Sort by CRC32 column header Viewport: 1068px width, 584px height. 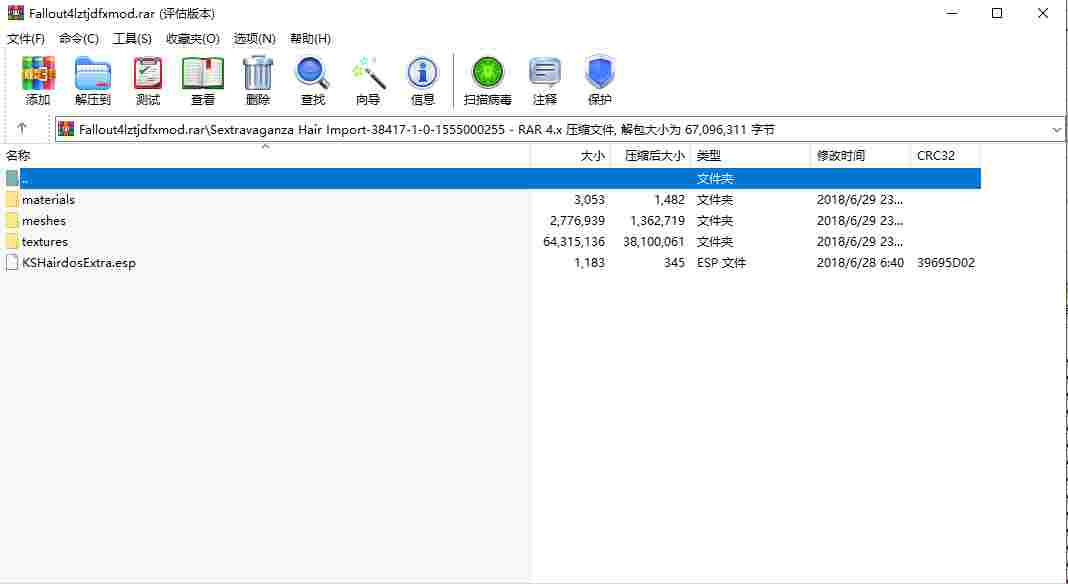945,155
